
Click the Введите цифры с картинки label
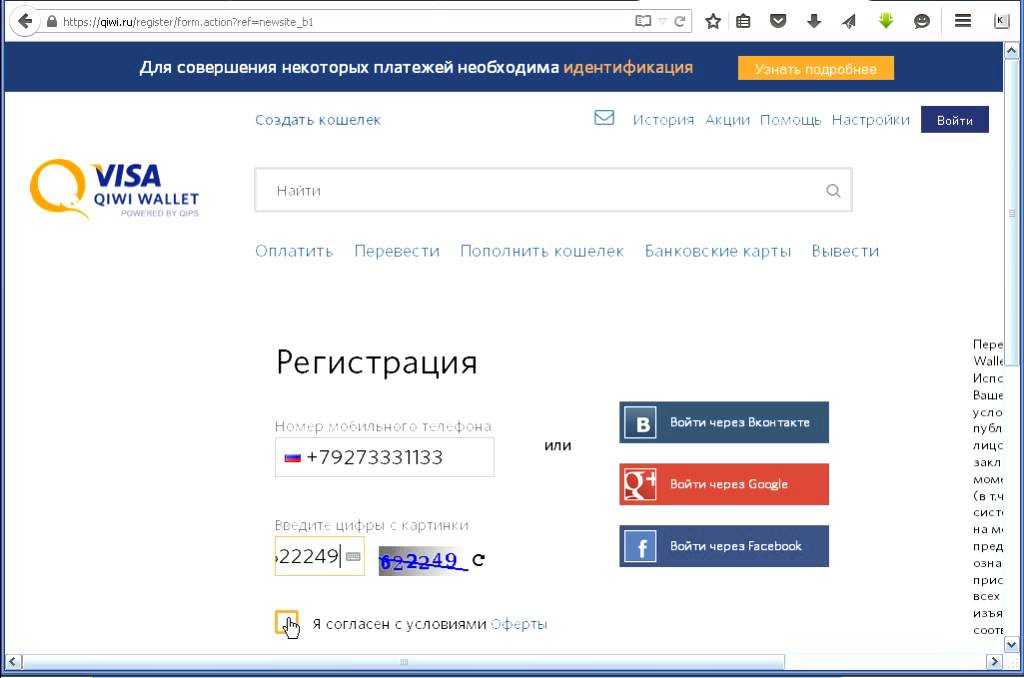372,525
